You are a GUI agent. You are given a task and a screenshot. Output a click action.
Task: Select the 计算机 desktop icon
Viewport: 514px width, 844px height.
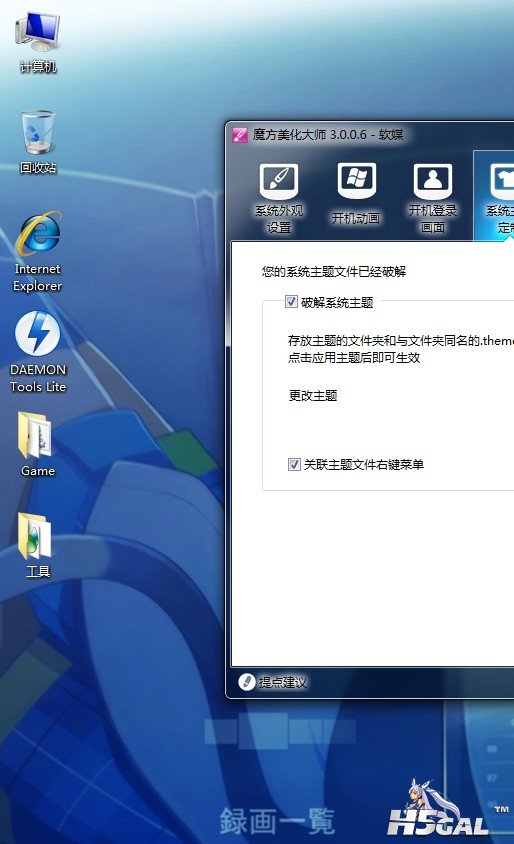pos(38,42)
